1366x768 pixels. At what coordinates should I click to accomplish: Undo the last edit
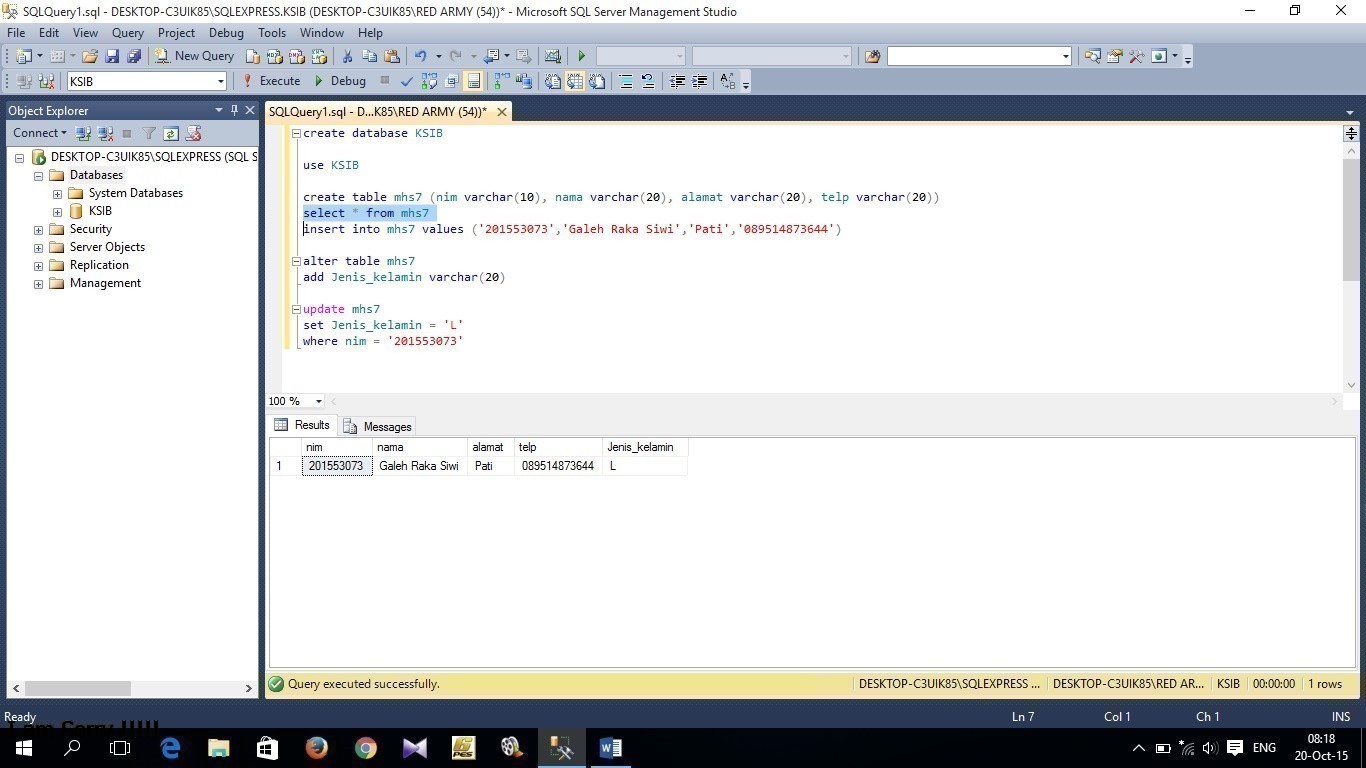click(421, 56)
